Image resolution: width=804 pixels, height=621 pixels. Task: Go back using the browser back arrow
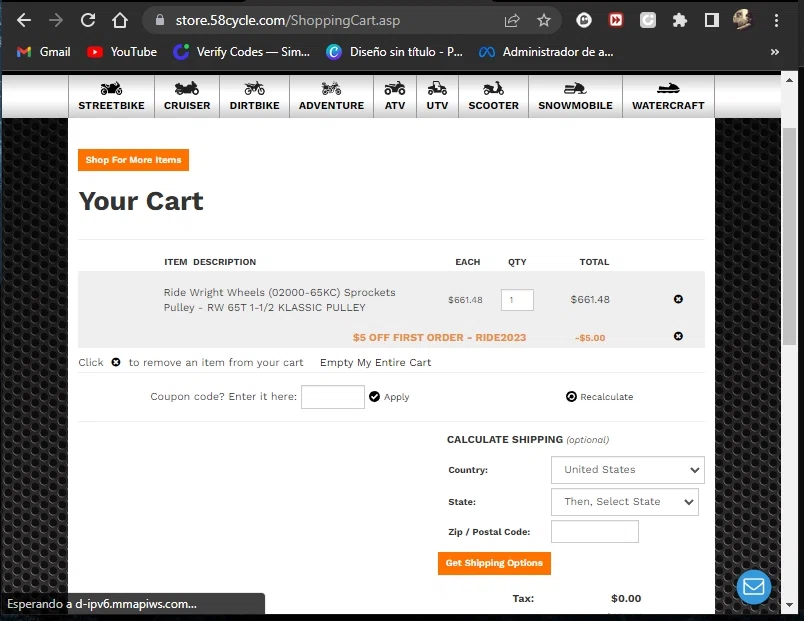click(x=24, y=21)
